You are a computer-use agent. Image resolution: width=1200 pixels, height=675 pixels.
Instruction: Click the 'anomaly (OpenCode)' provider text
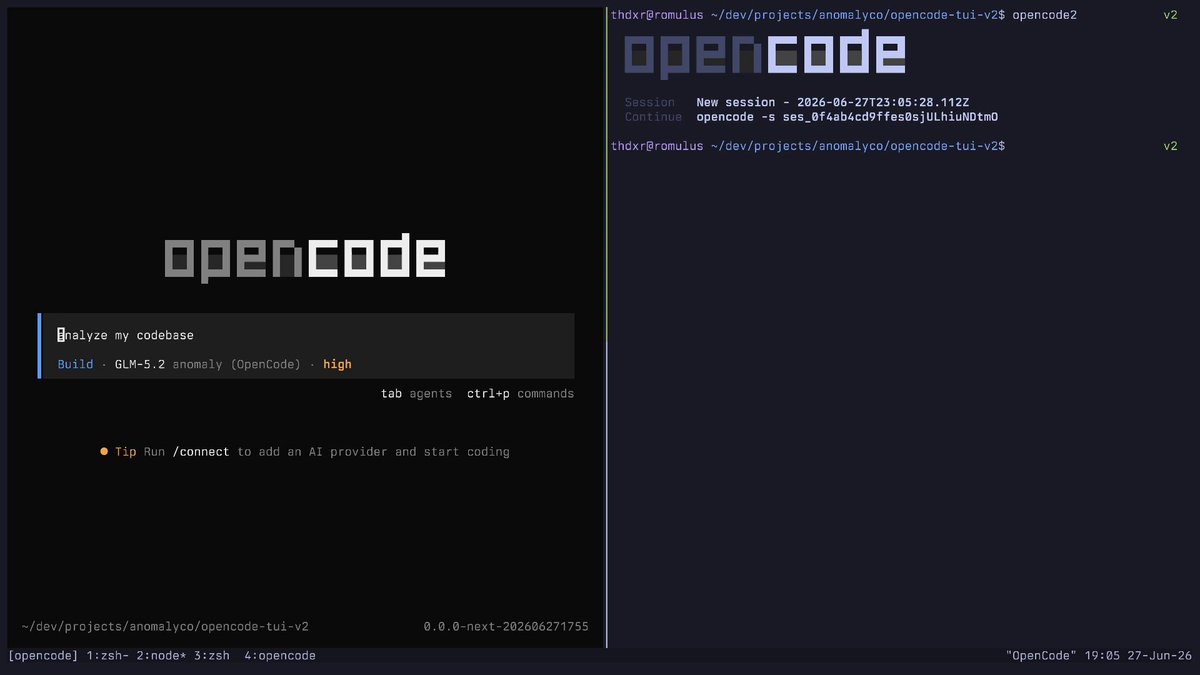click(236, 364)
